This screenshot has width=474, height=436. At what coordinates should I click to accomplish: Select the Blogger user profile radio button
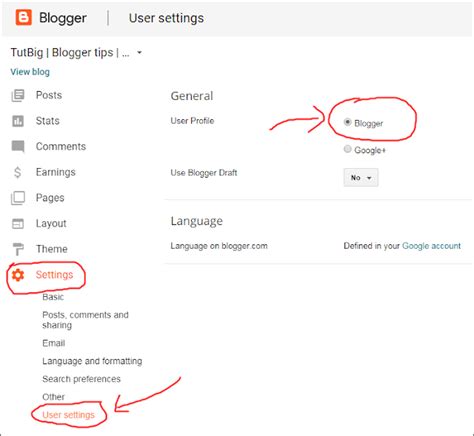click(x=347, y=122)
